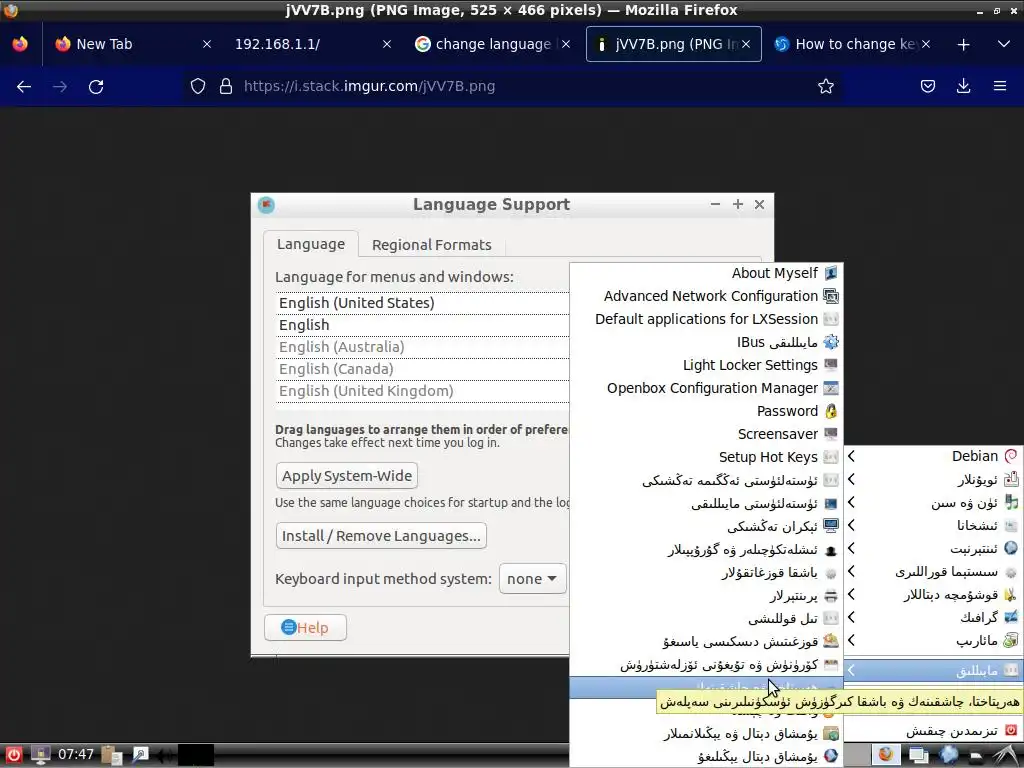Image resolution: width=1024 pixels, height=768 pixels.
Task: Click the Help button
Action: pyautogui.click(x=305, y=628)
